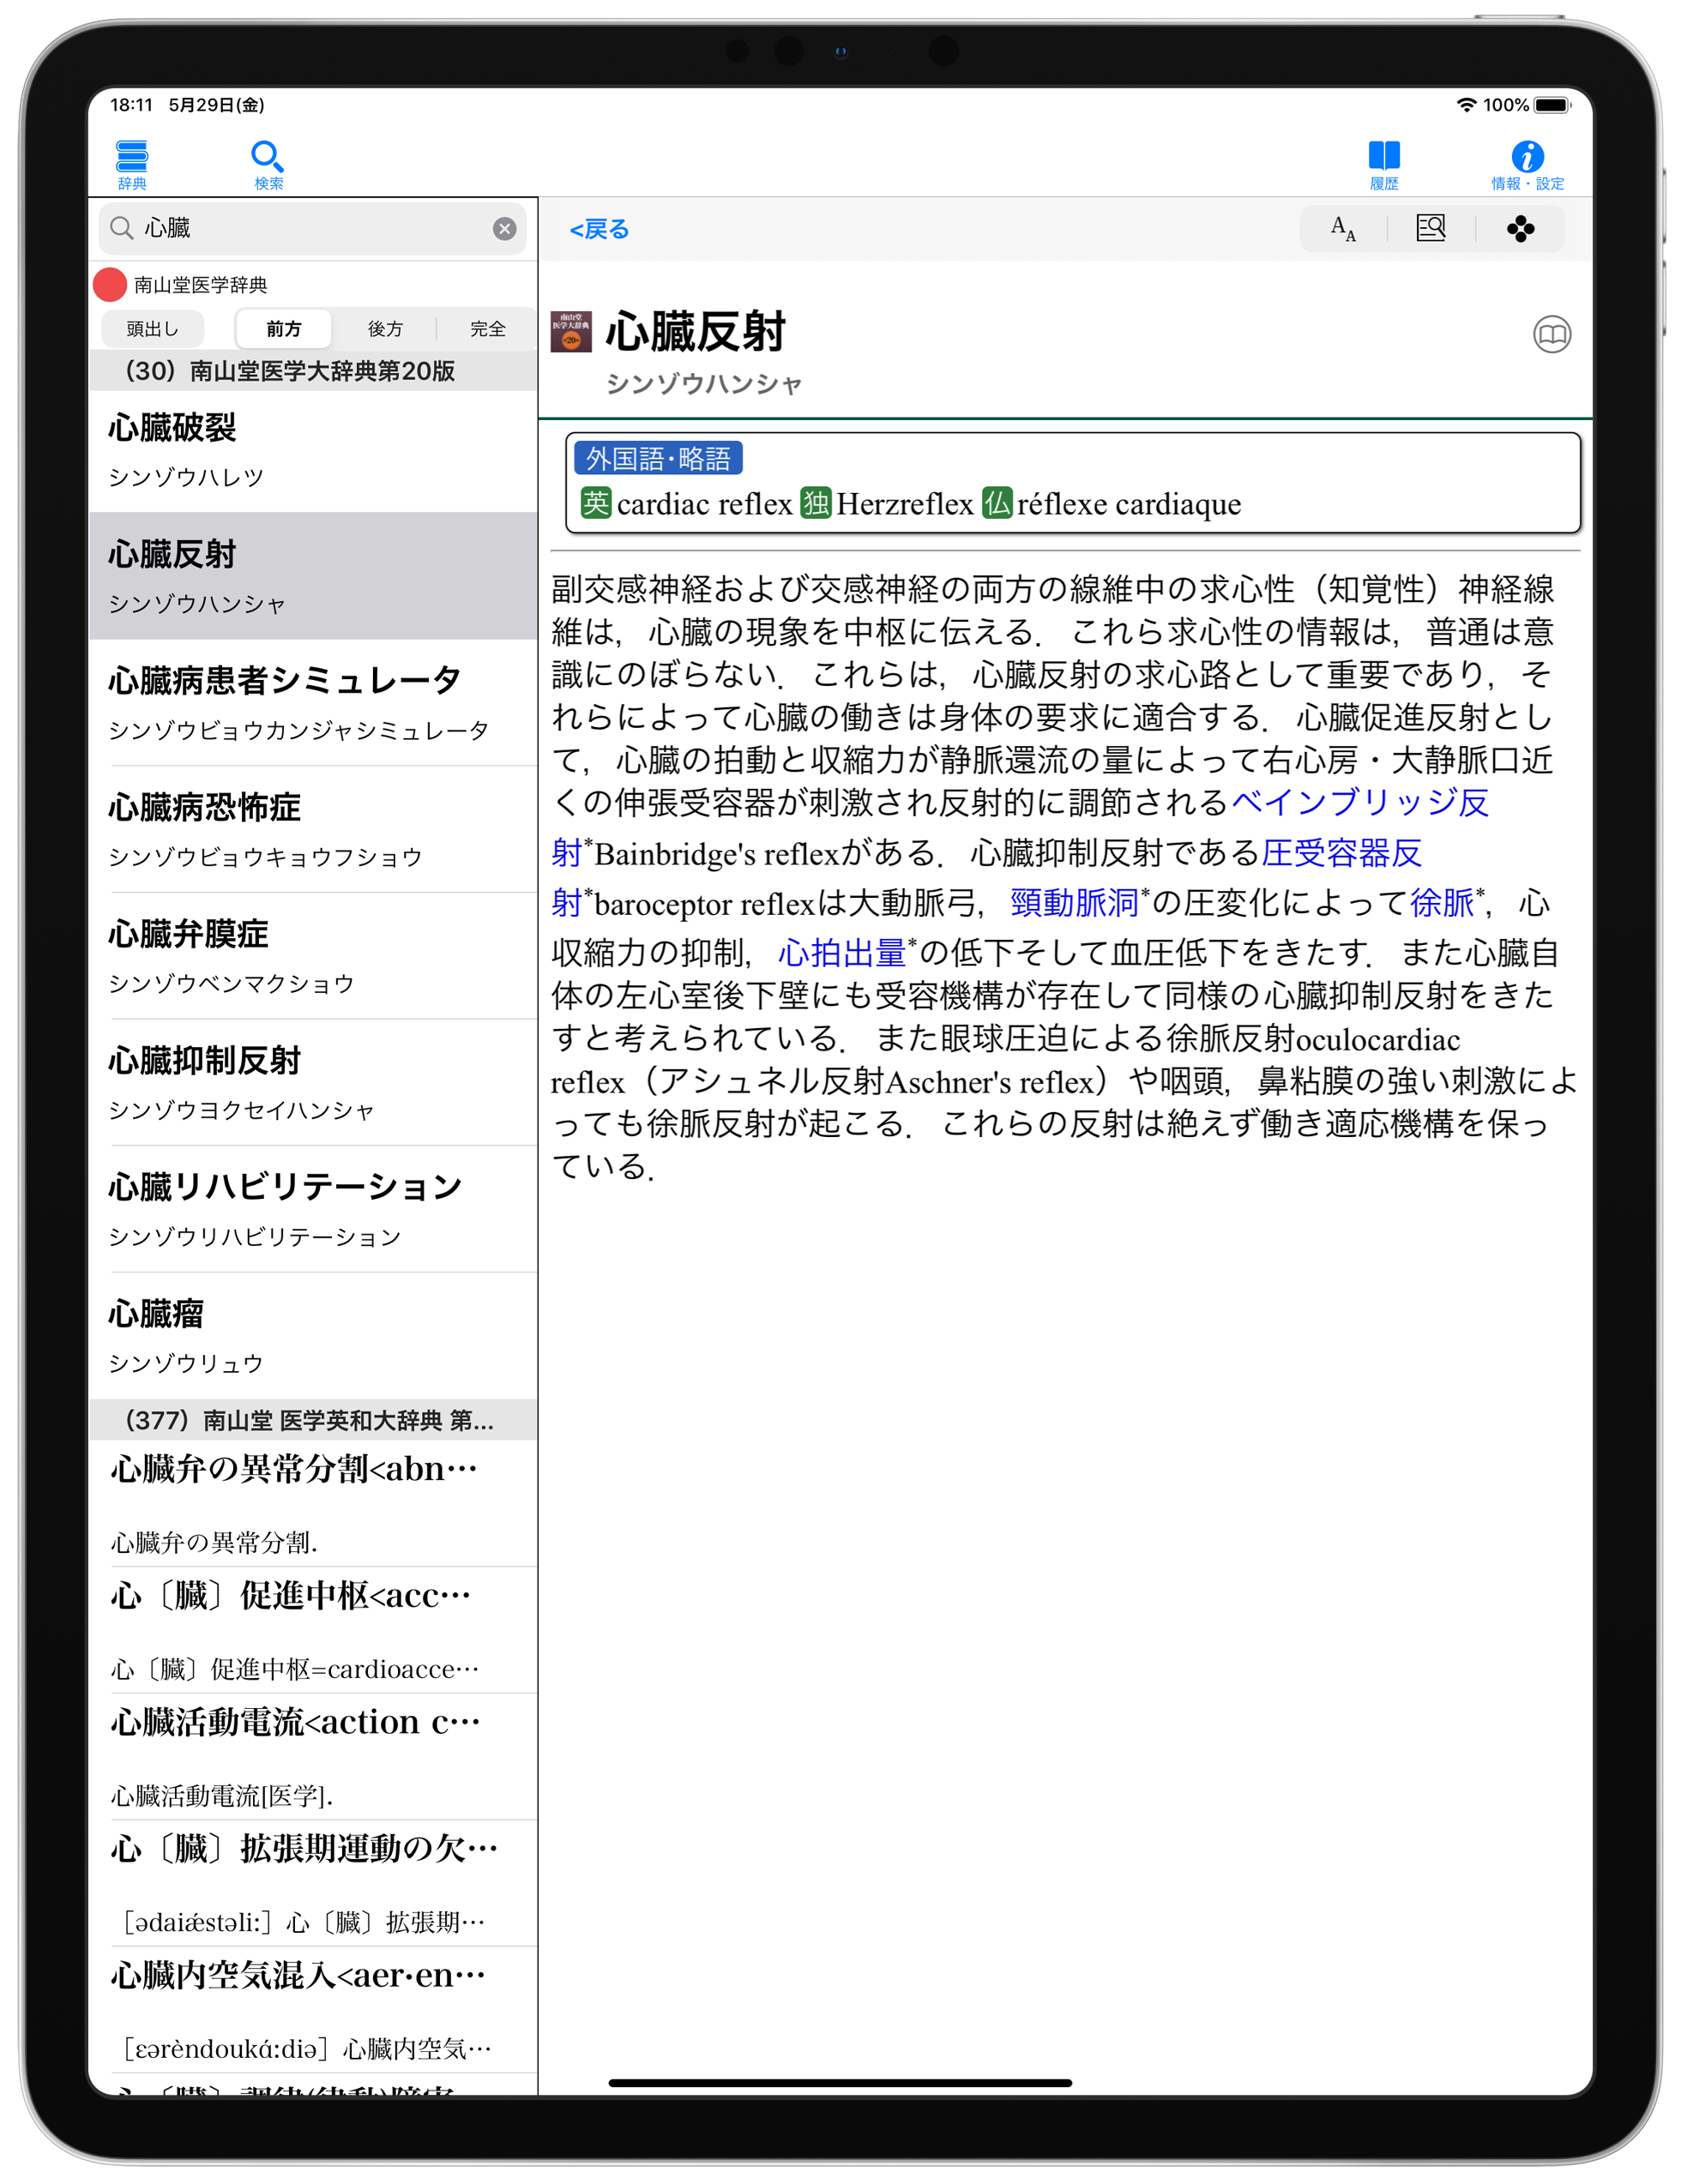Tap the font size AA icon

pyautogui.click(x=1342, y=229)
